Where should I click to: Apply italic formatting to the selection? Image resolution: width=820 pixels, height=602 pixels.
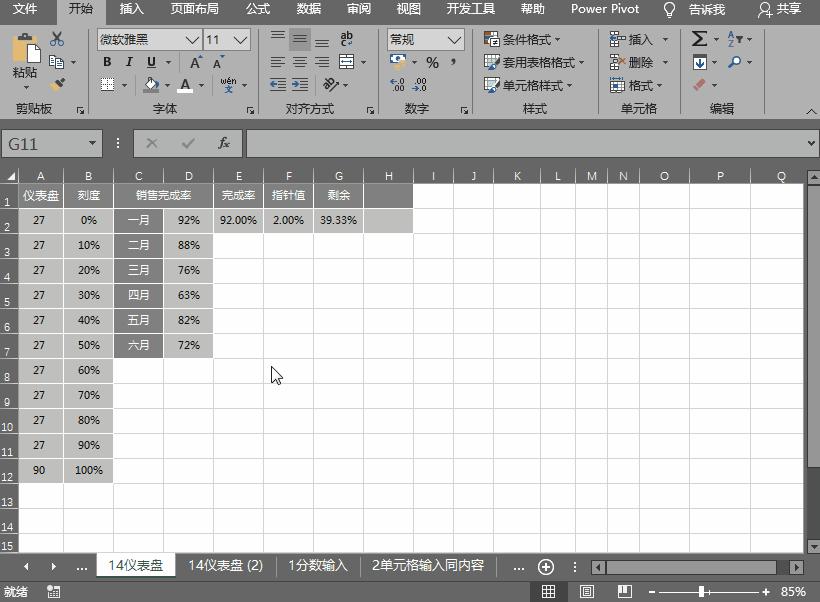point(128,61)
